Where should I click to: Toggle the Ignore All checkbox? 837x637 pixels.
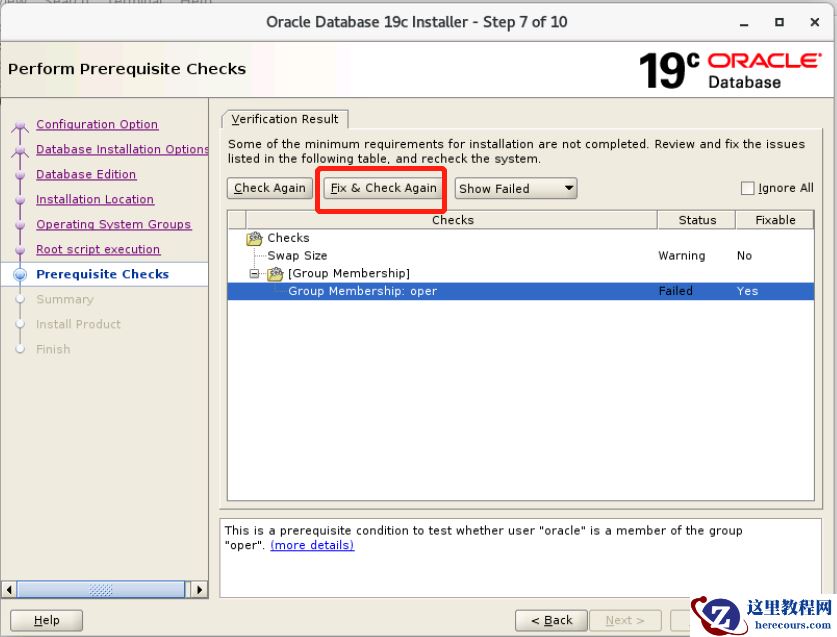click(x=747, y=188)
